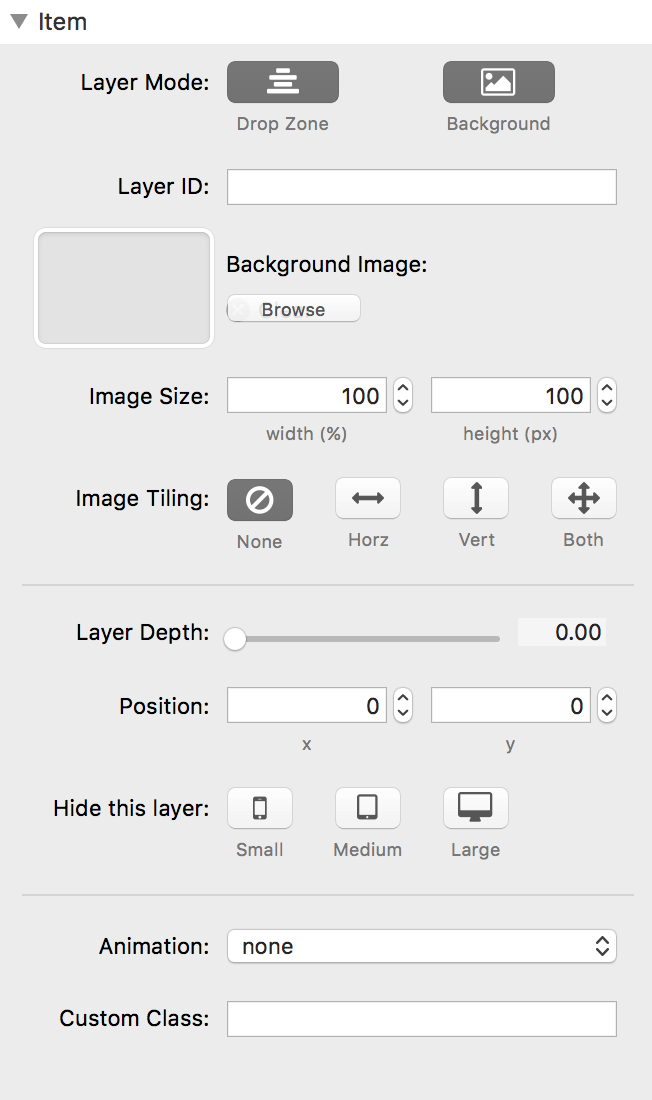
Task: Click the image height stepper
Action: pos(607,396)
